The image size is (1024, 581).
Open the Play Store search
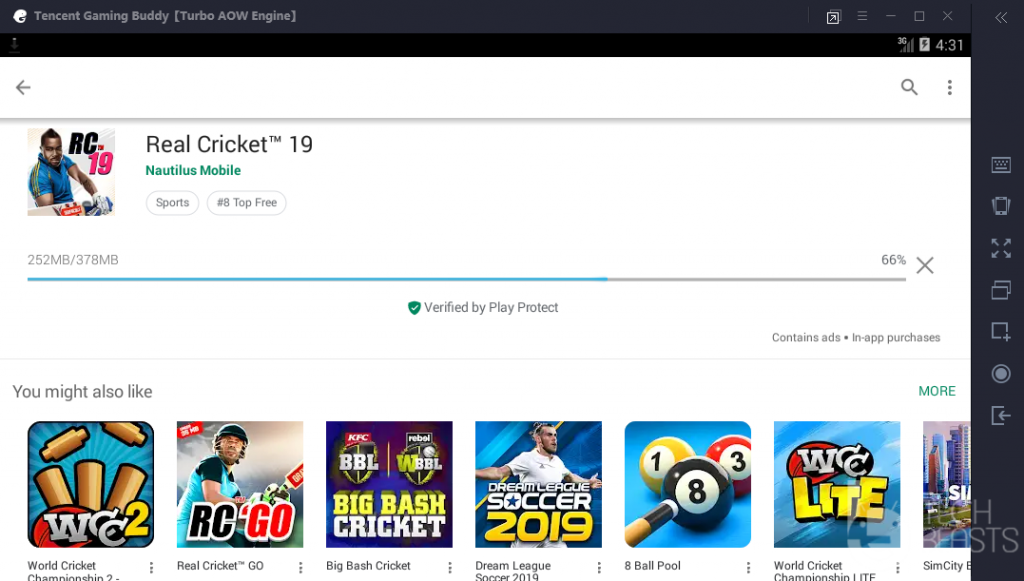point(909,87)
